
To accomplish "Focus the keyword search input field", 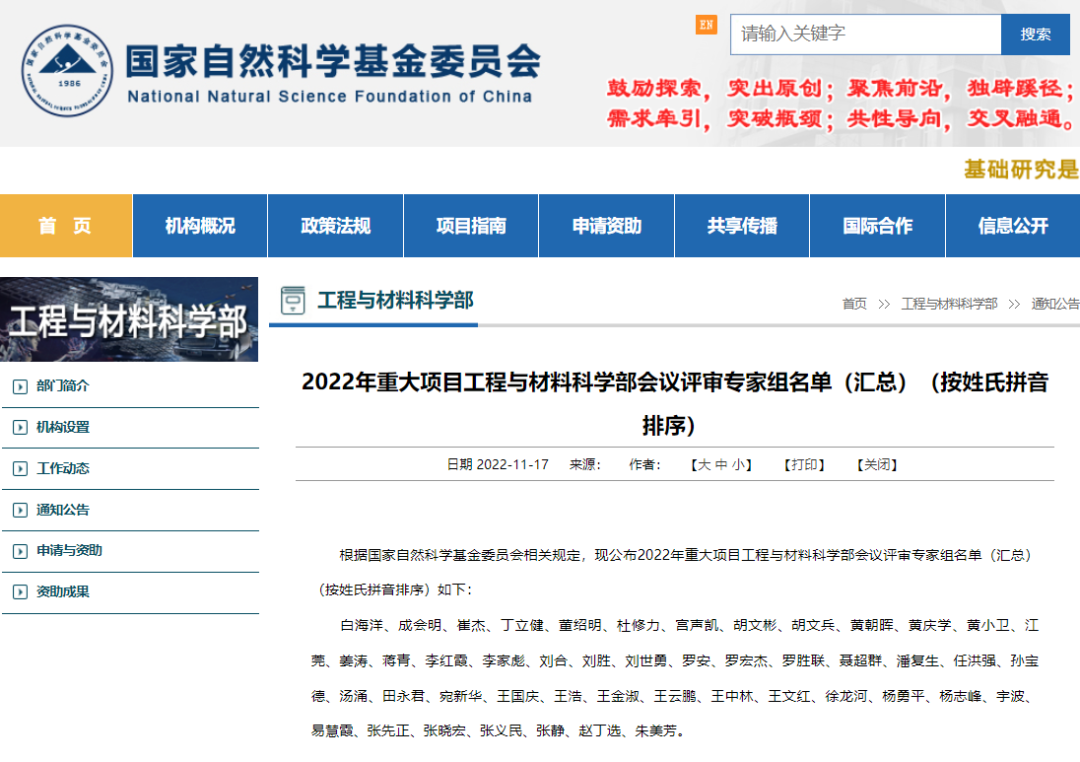I will coord(865,34).
